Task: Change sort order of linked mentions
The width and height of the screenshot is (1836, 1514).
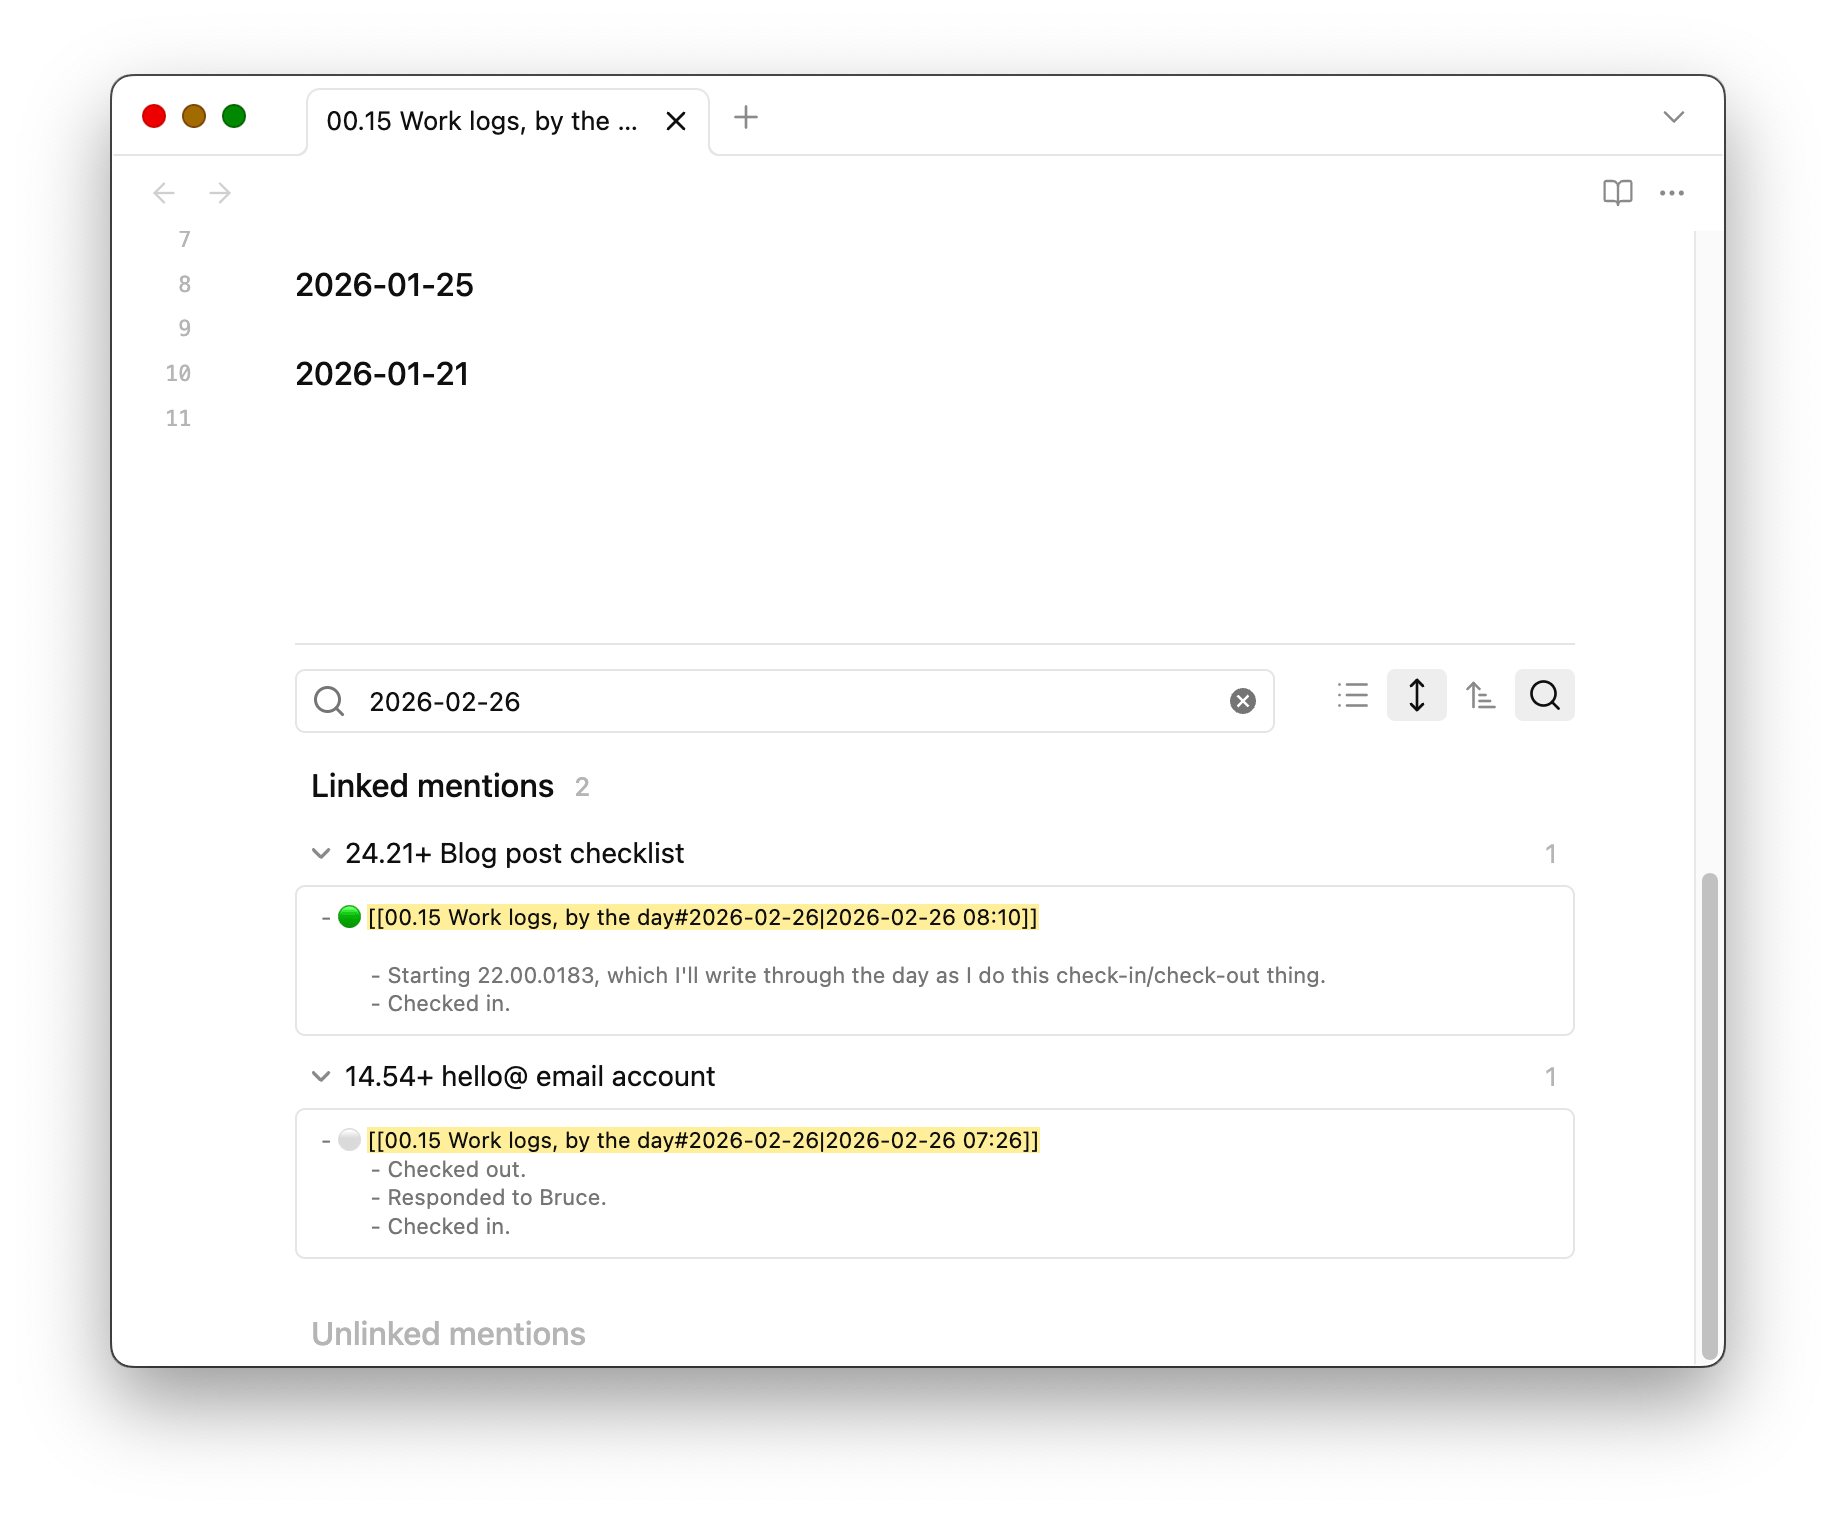Action: point(1480,695)
